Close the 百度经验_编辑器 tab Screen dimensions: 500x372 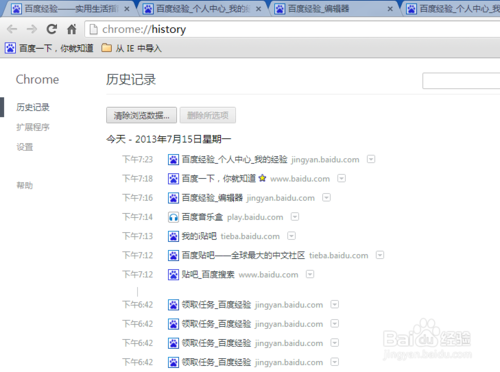tap(390, 9)
